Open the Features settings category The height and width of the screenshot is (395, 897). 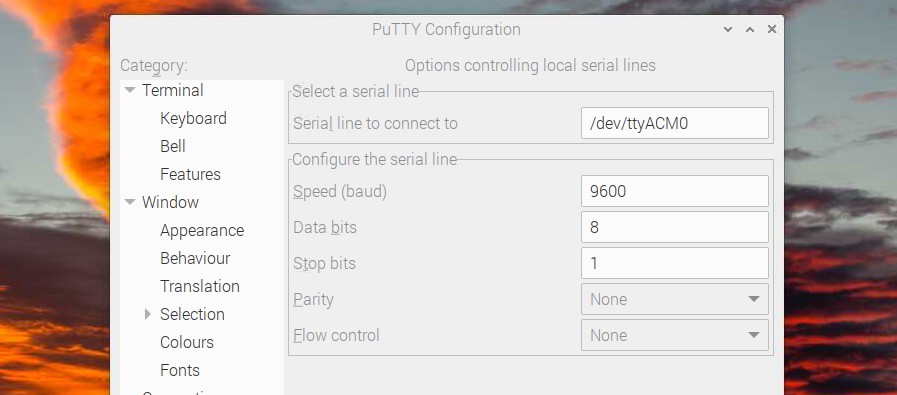click(190, 175)
